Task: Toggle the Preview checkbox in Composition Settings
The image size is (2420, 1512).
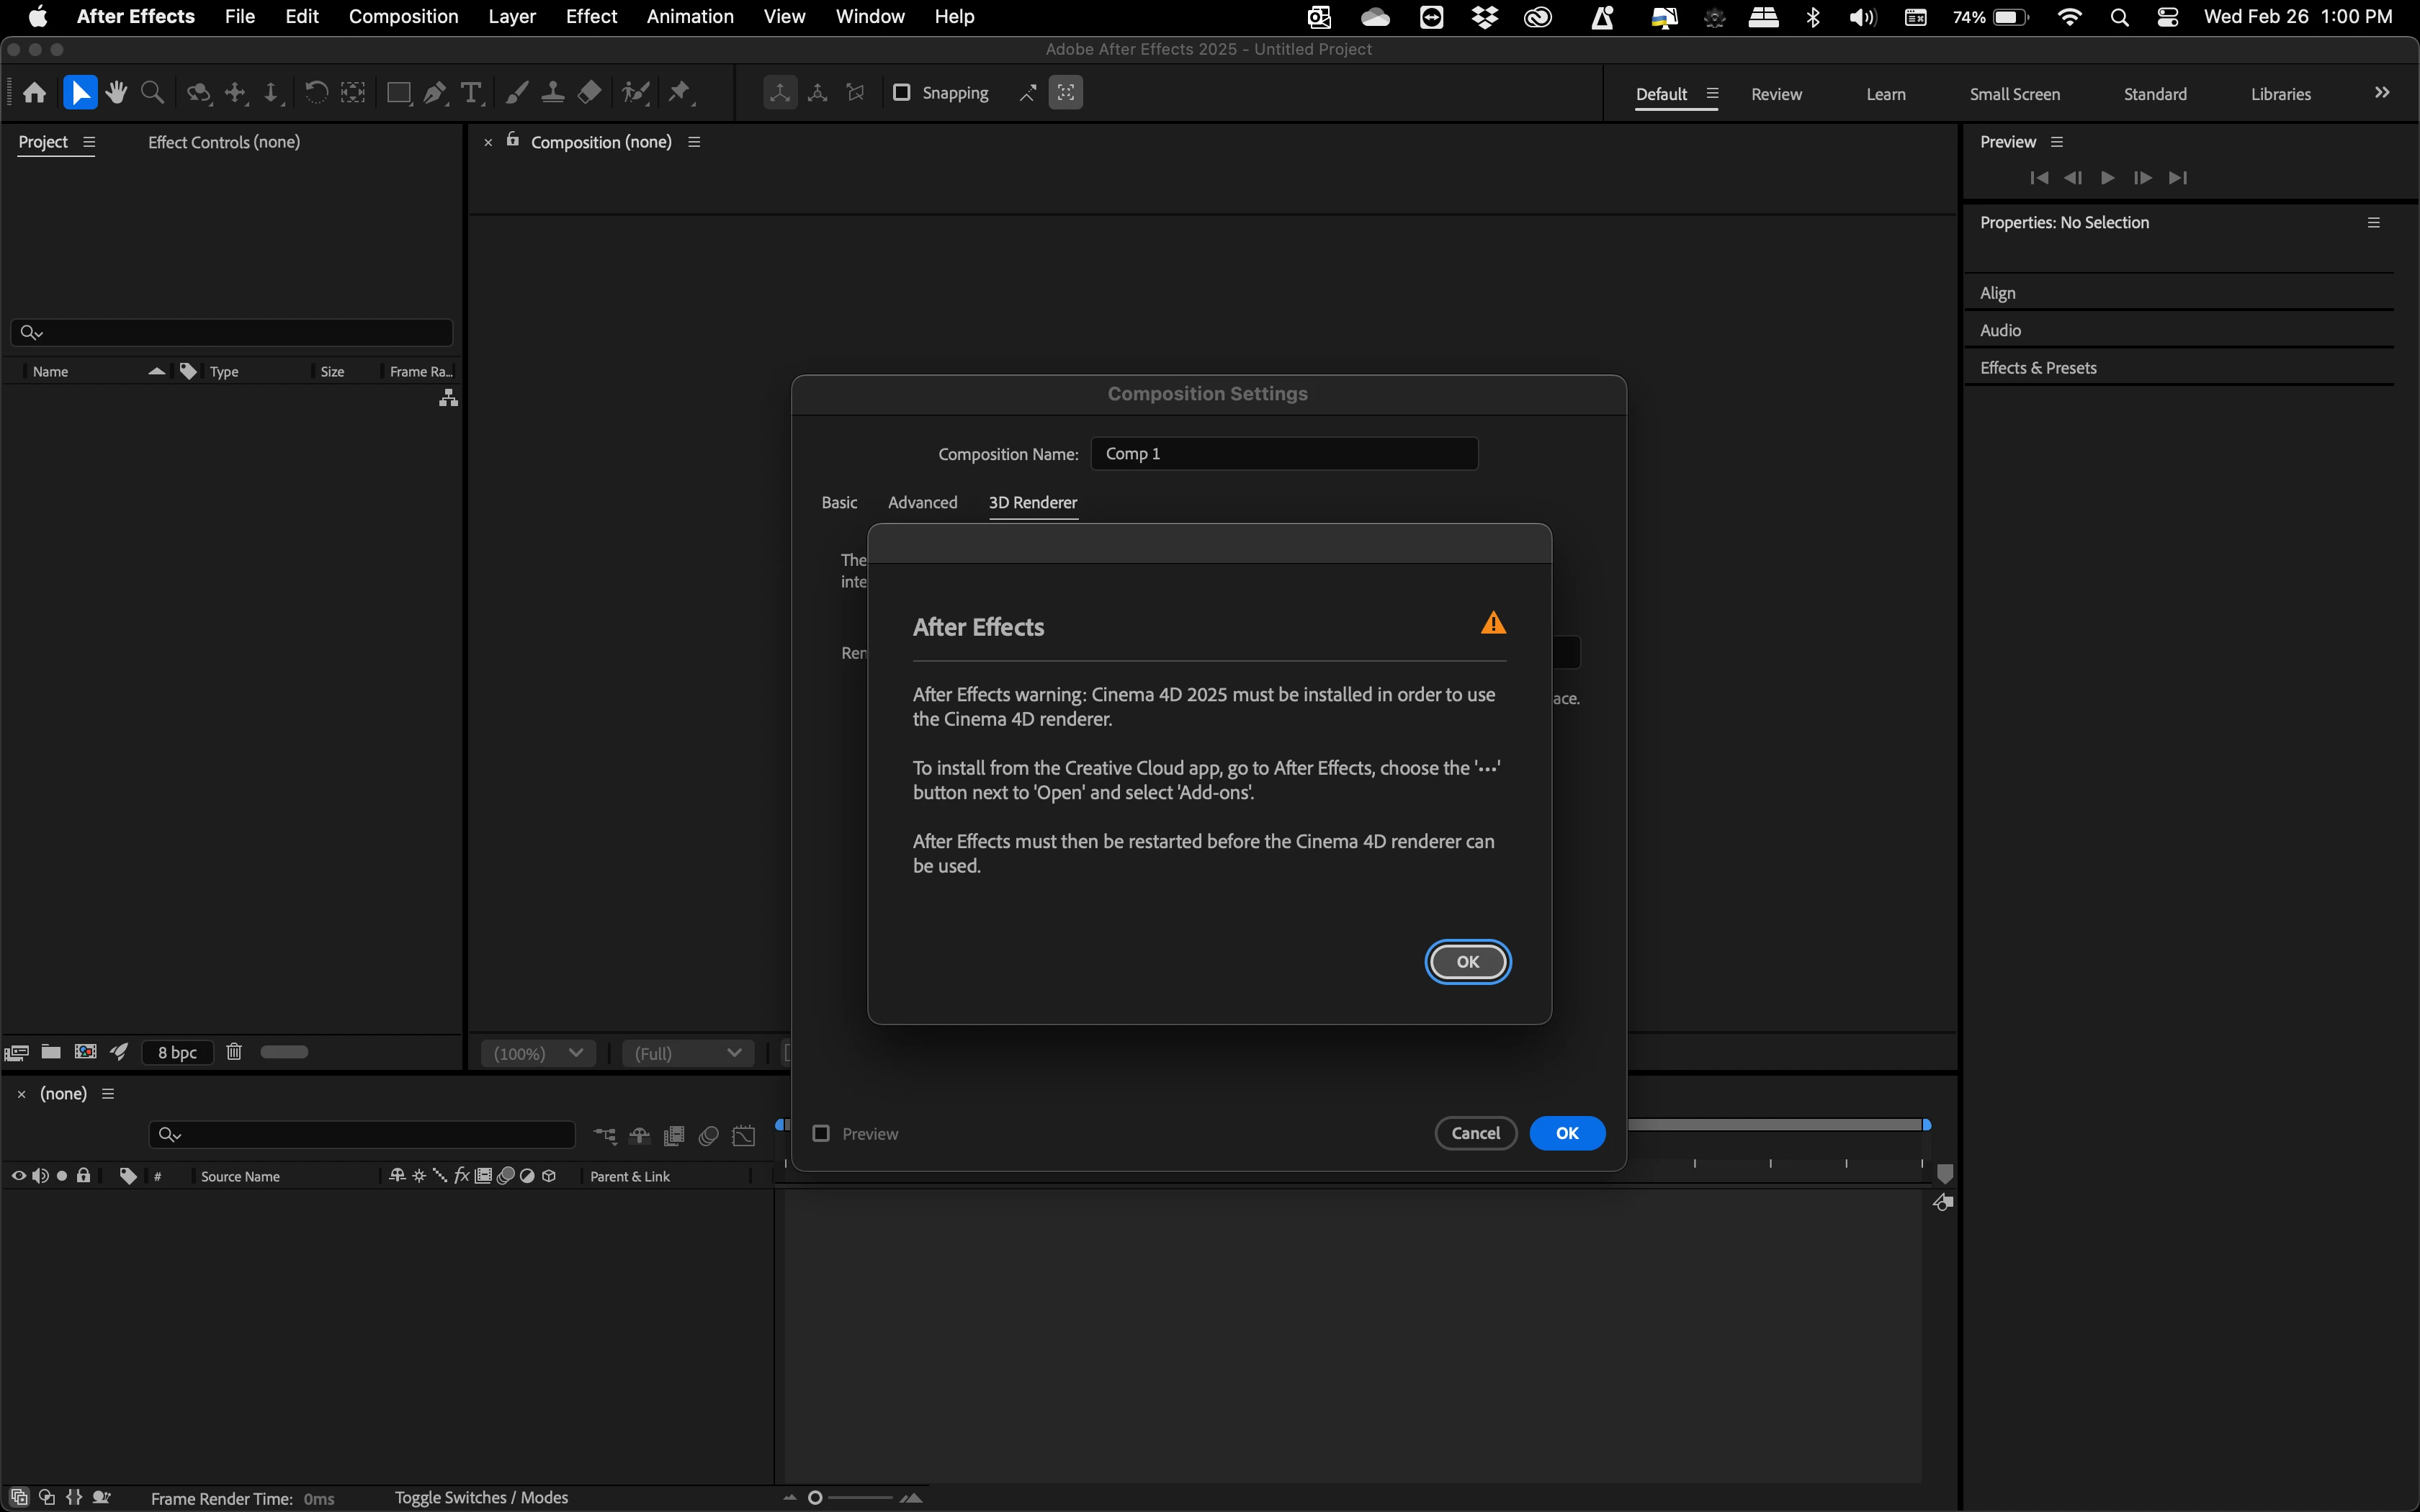Action: (821, 1133)
